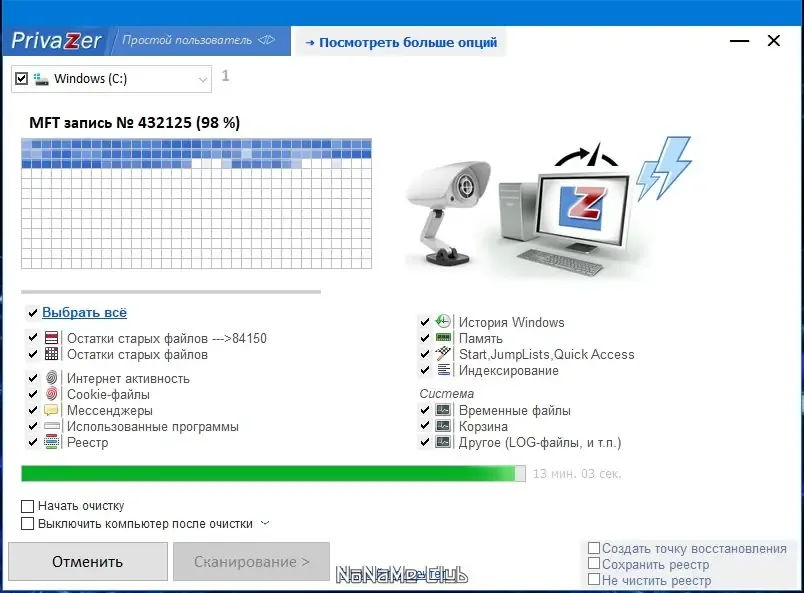Click the История Windows clock icon
This screenshot has width=804, height=593.
pos(443,322)
